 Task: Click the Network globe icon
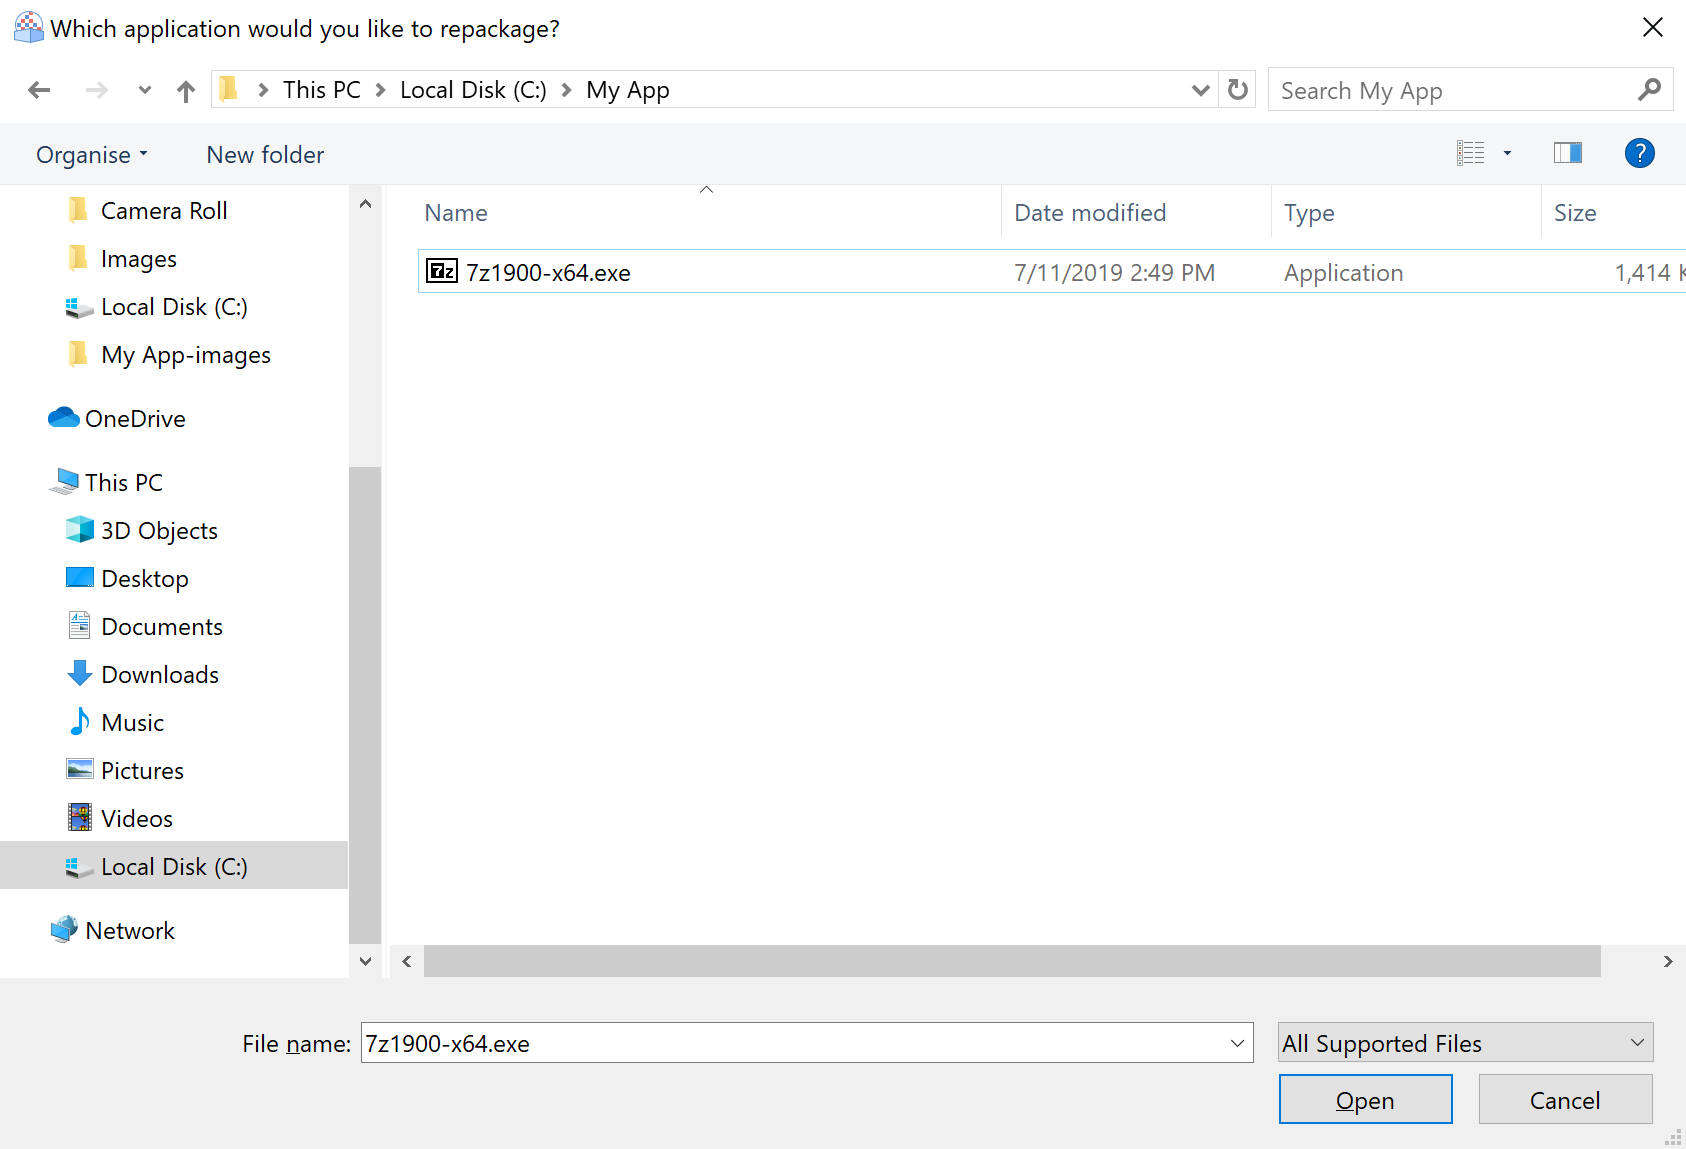(x=64, y=930)
